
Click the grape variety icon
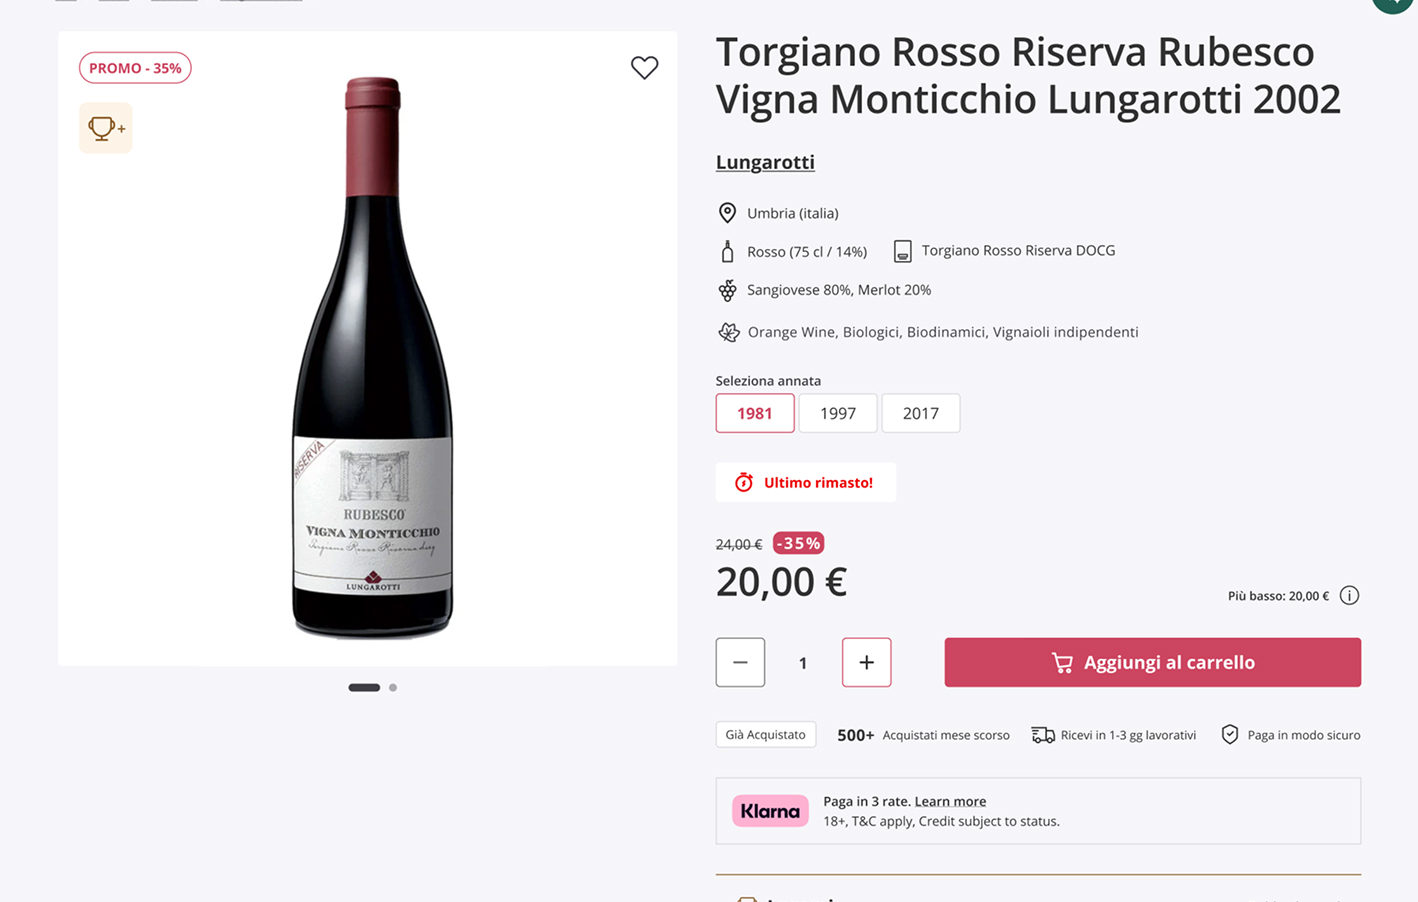click(727, 290)
